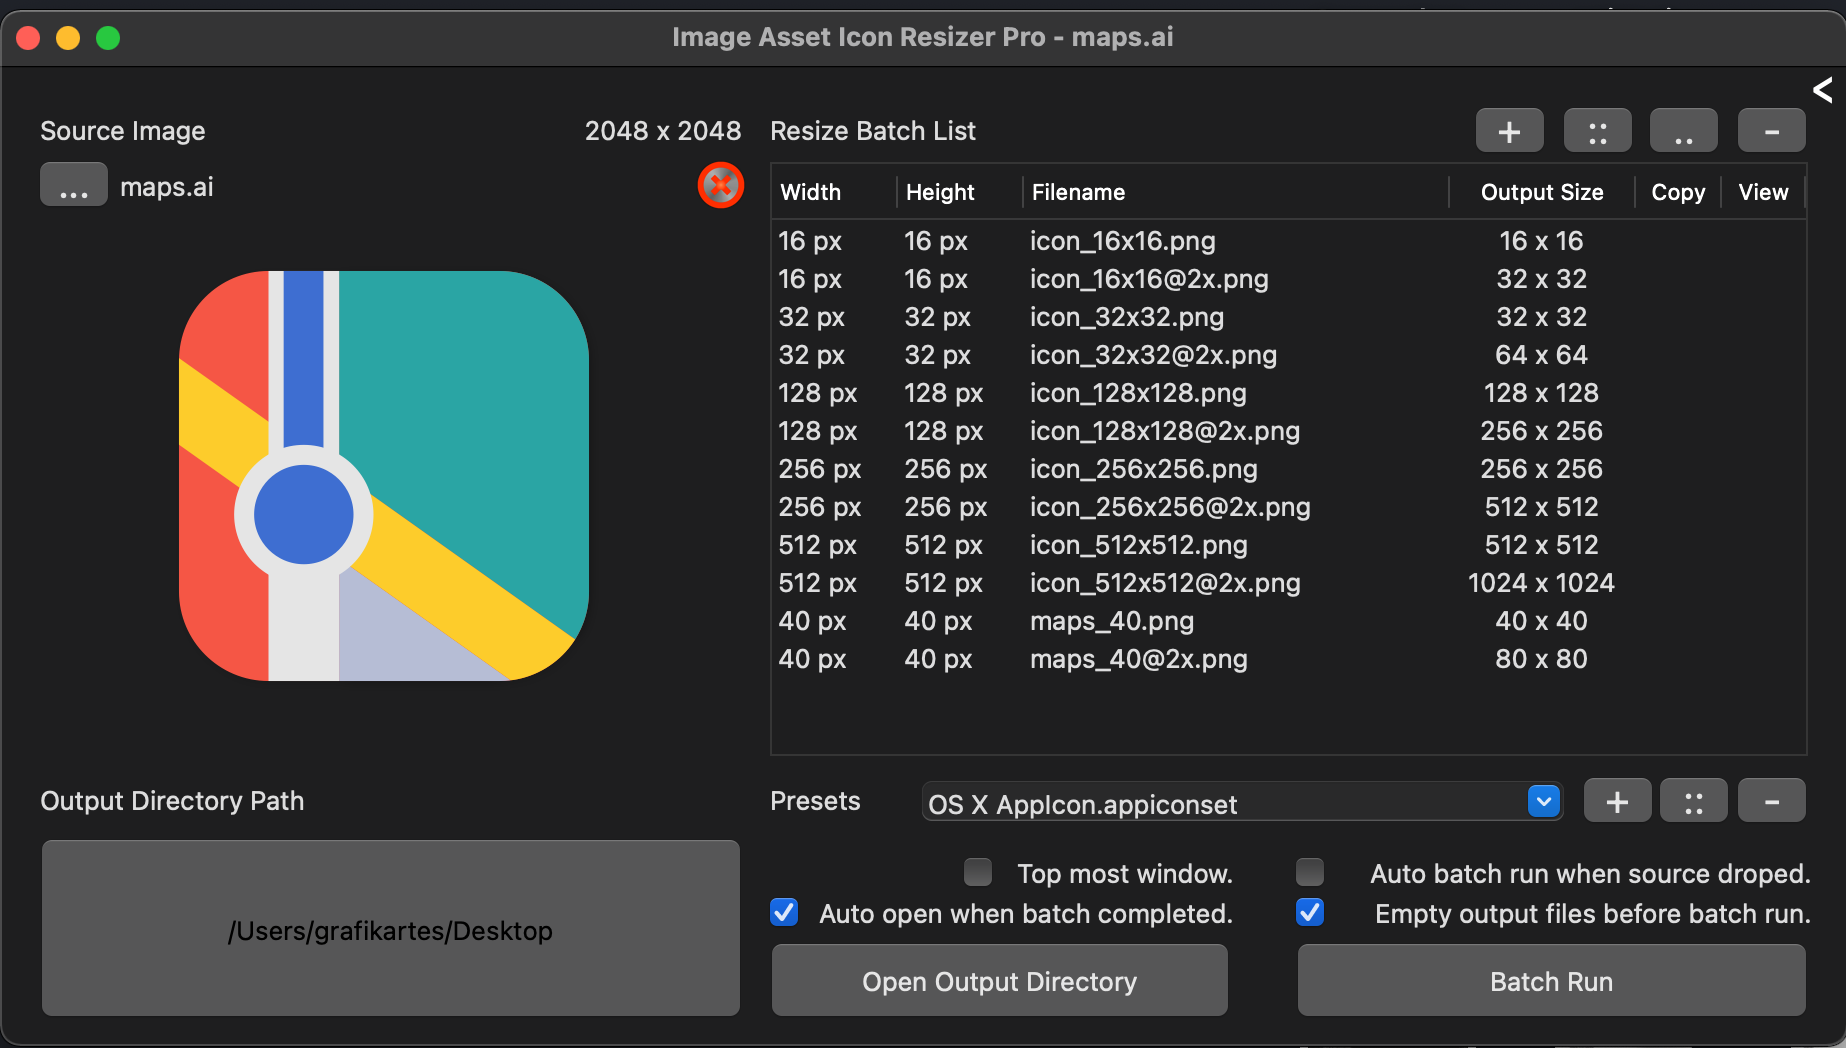Click the 1024 x 1024 output size cell
The height and width of the screenshot is (1048, 1846).
(x=1541, y=583)
